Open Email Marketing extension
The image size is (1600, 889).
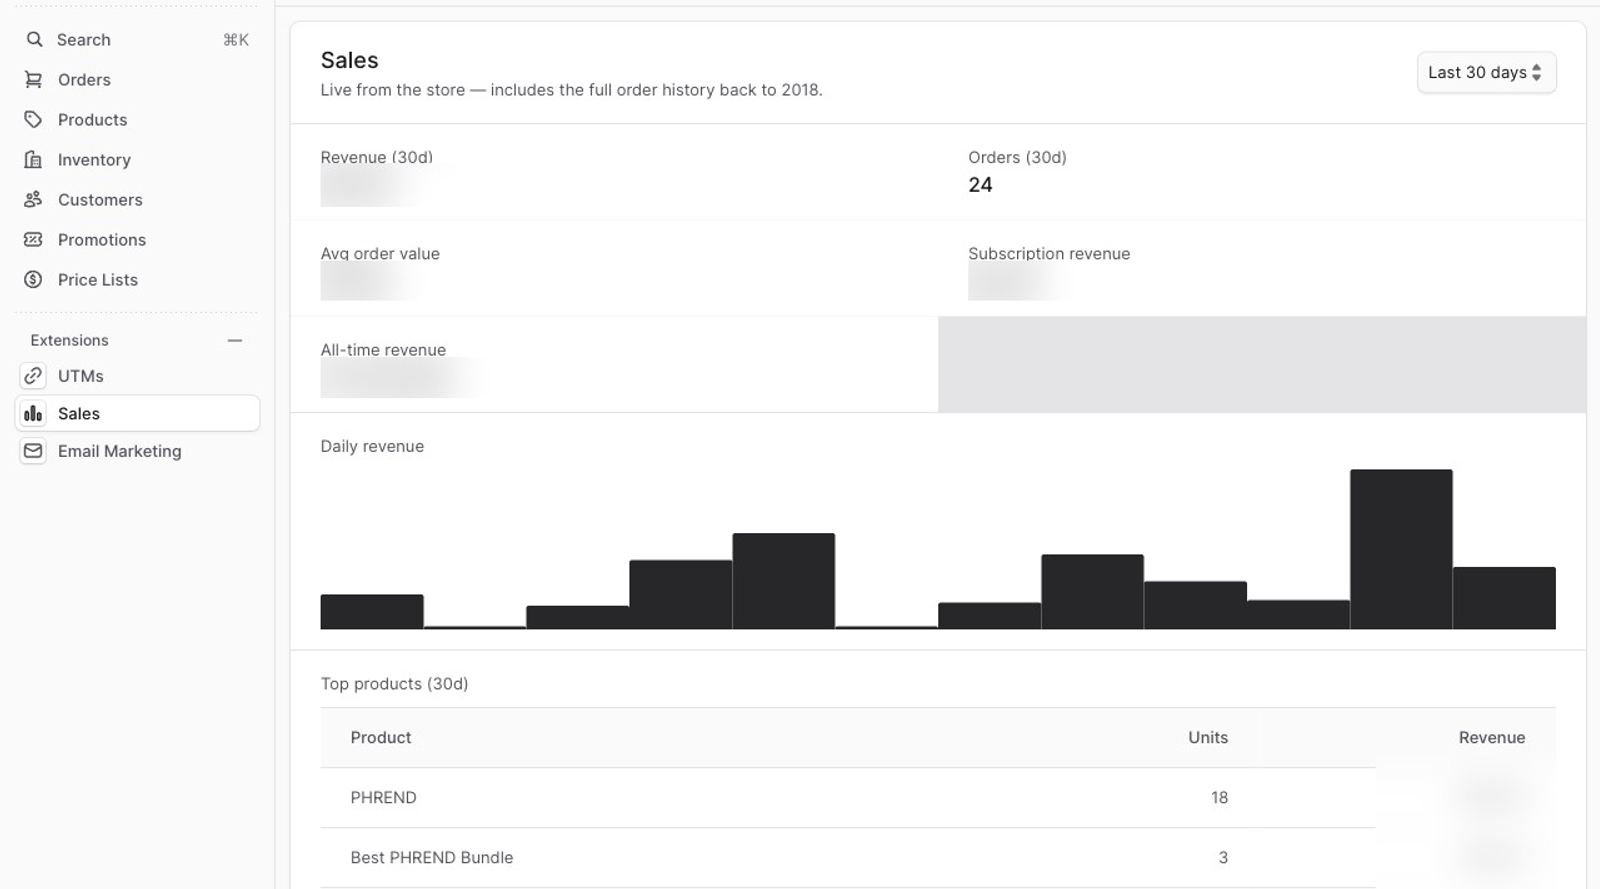pyautogui.click(x=137, y=451)
